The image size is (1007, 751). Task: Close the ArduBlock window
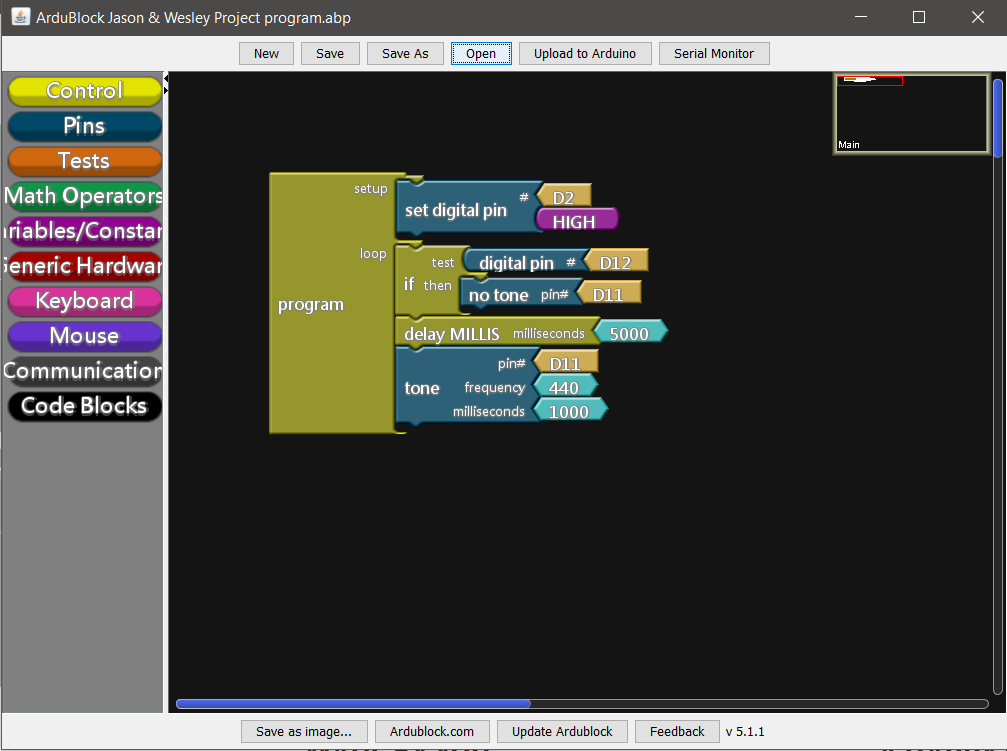[x=977, y=17]
